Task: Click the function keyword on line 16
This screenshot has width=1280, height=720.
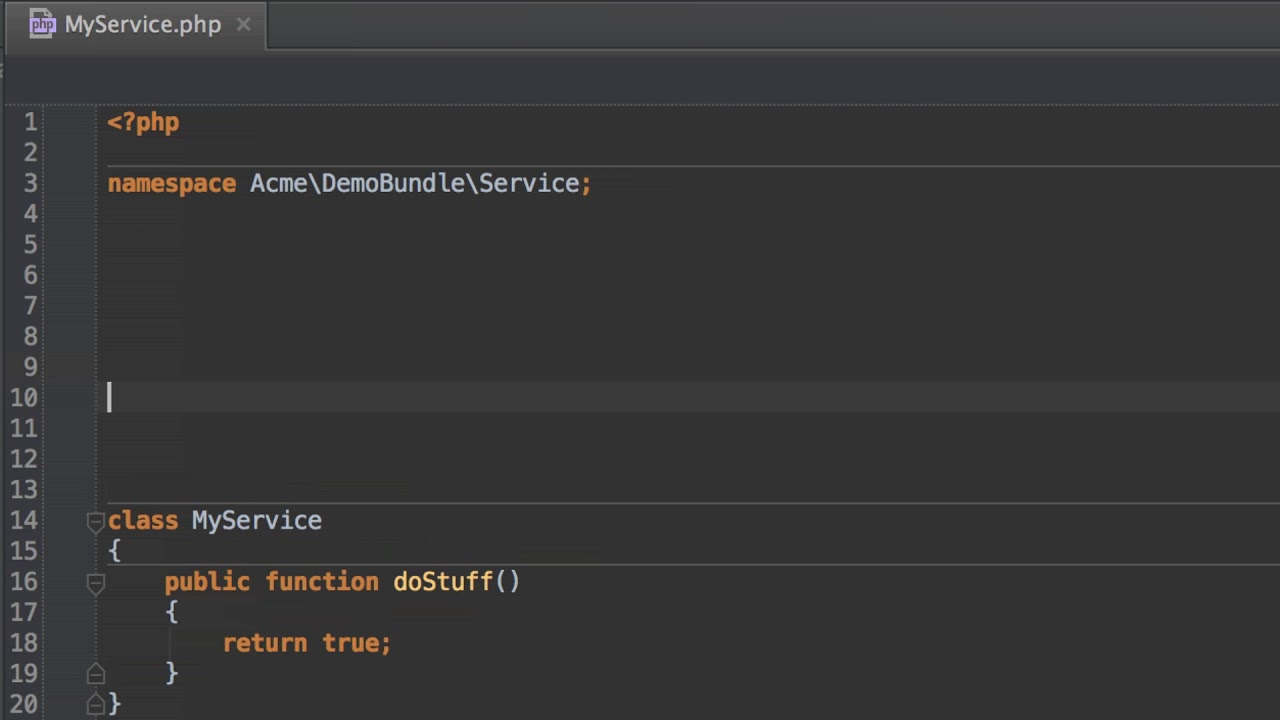Action: (x=322, y=581)
